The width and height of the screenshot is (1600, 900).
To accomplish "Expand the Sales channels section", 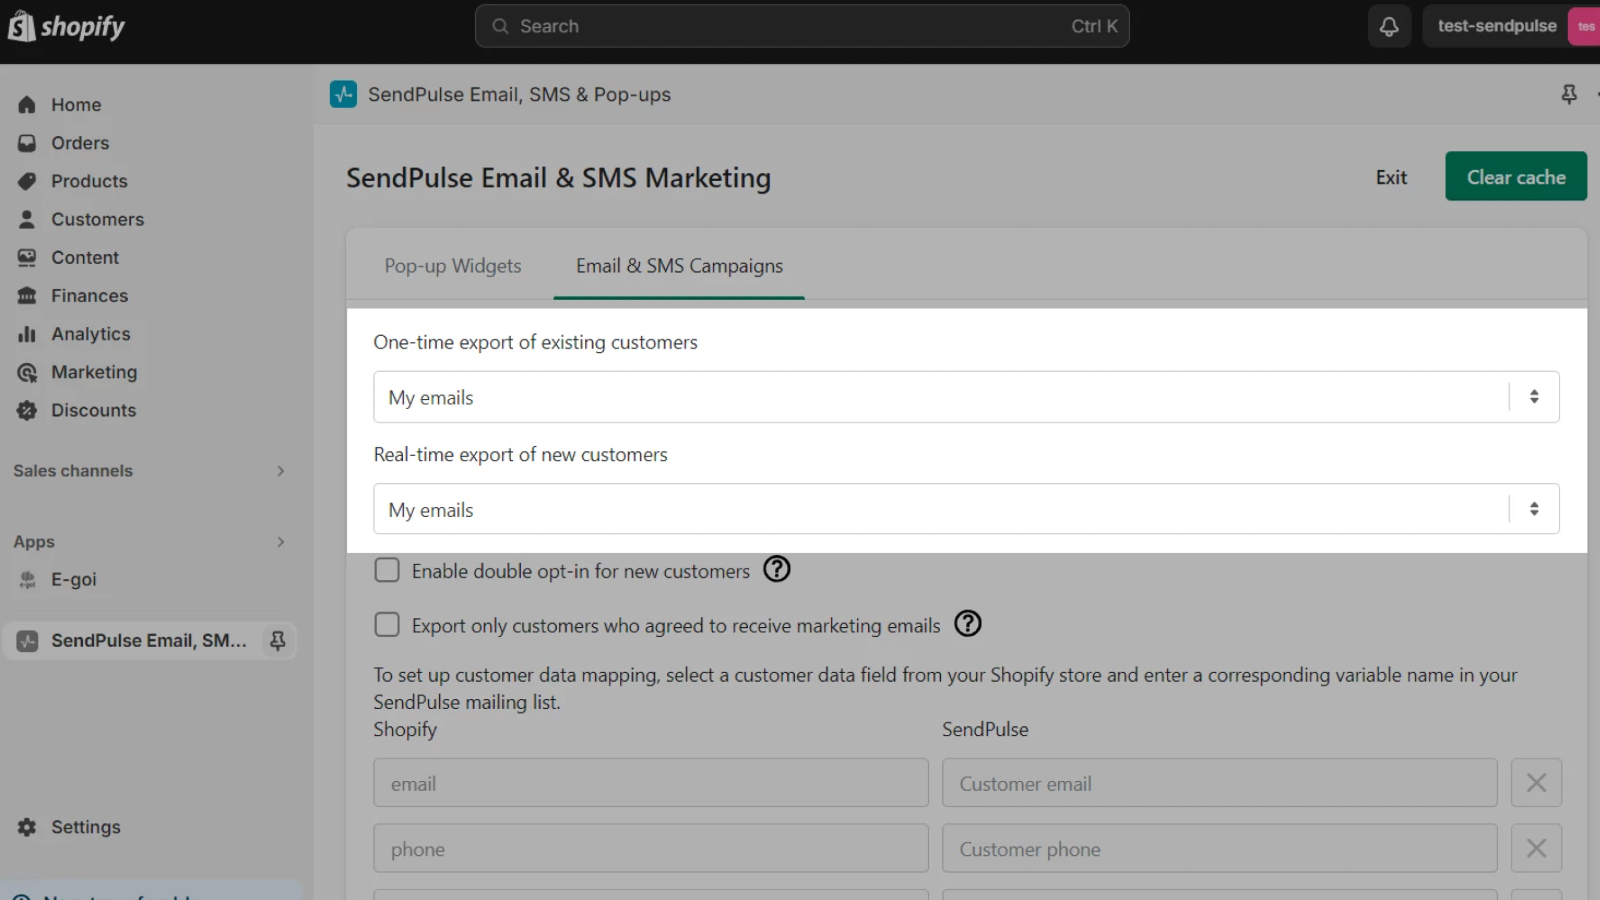I will pyautogui.click(x=280, y=471).
